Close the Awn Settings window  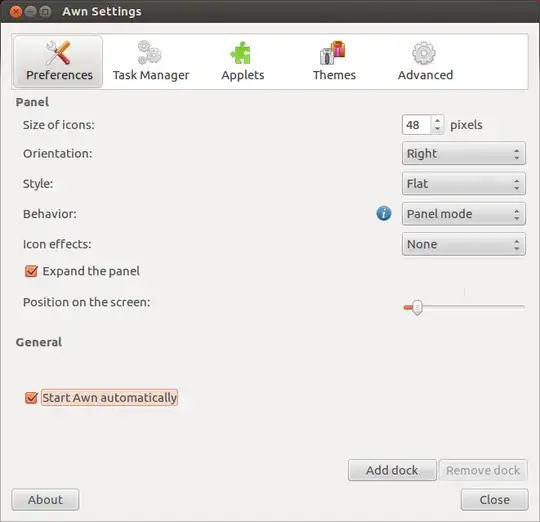point(15,12)
